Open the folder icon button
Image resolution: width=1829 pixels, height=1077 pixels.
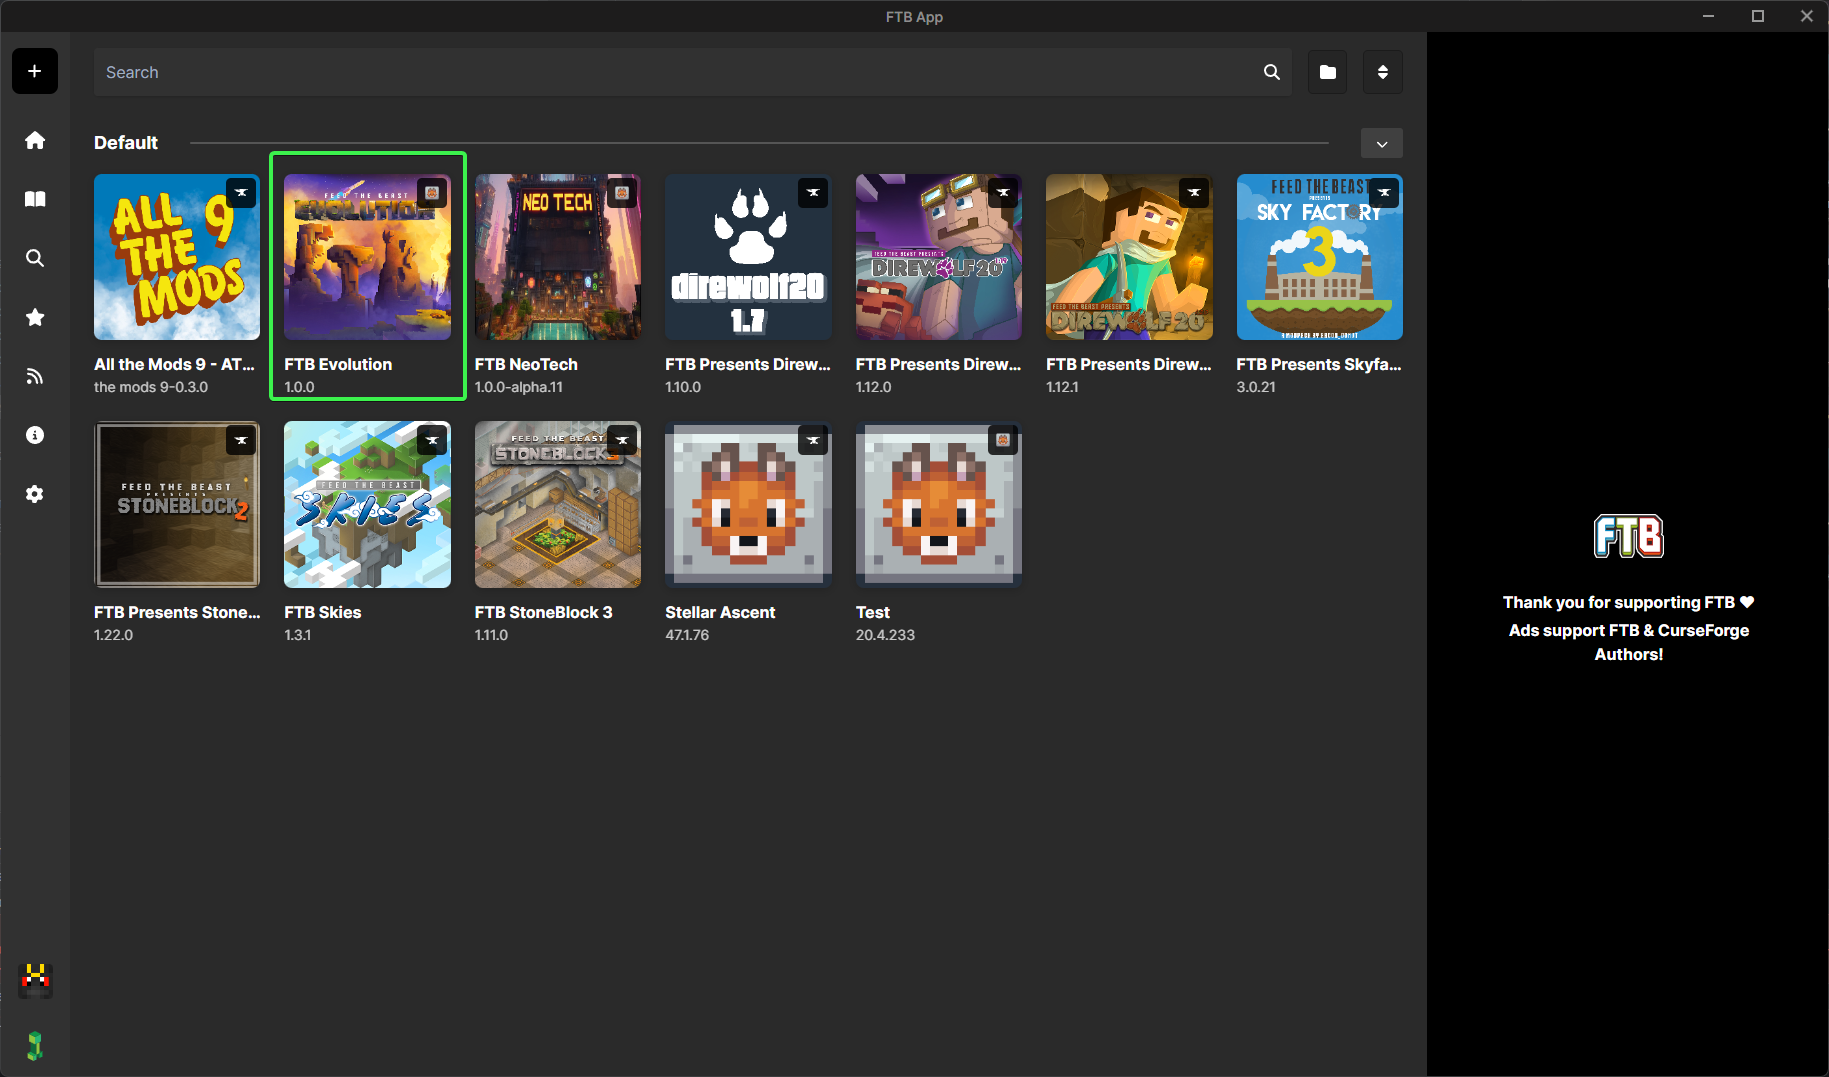(1328, 72)
